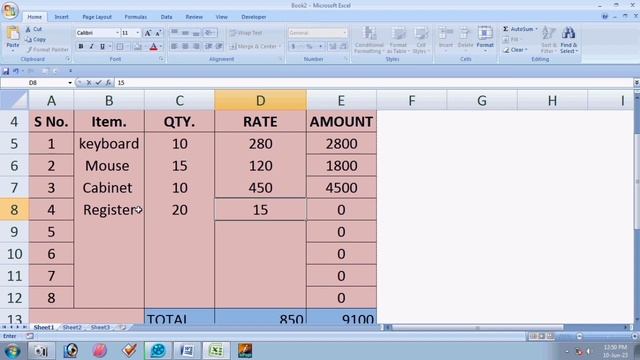Image resolution: width=640 pixels, height=360 pixels.
Task: Apply percent style
Action: click(x=309, y=47)
